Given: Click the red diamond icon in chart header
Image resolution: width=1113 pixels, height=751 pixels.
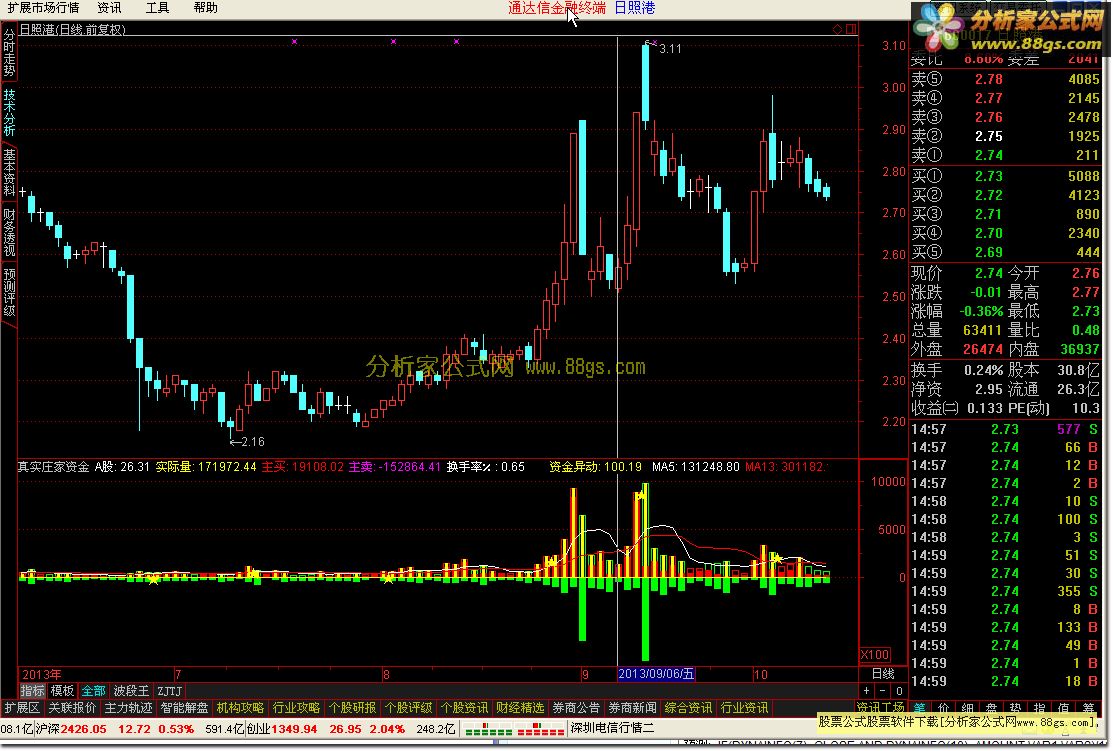Looking at the screenshot, I should 838,29.
